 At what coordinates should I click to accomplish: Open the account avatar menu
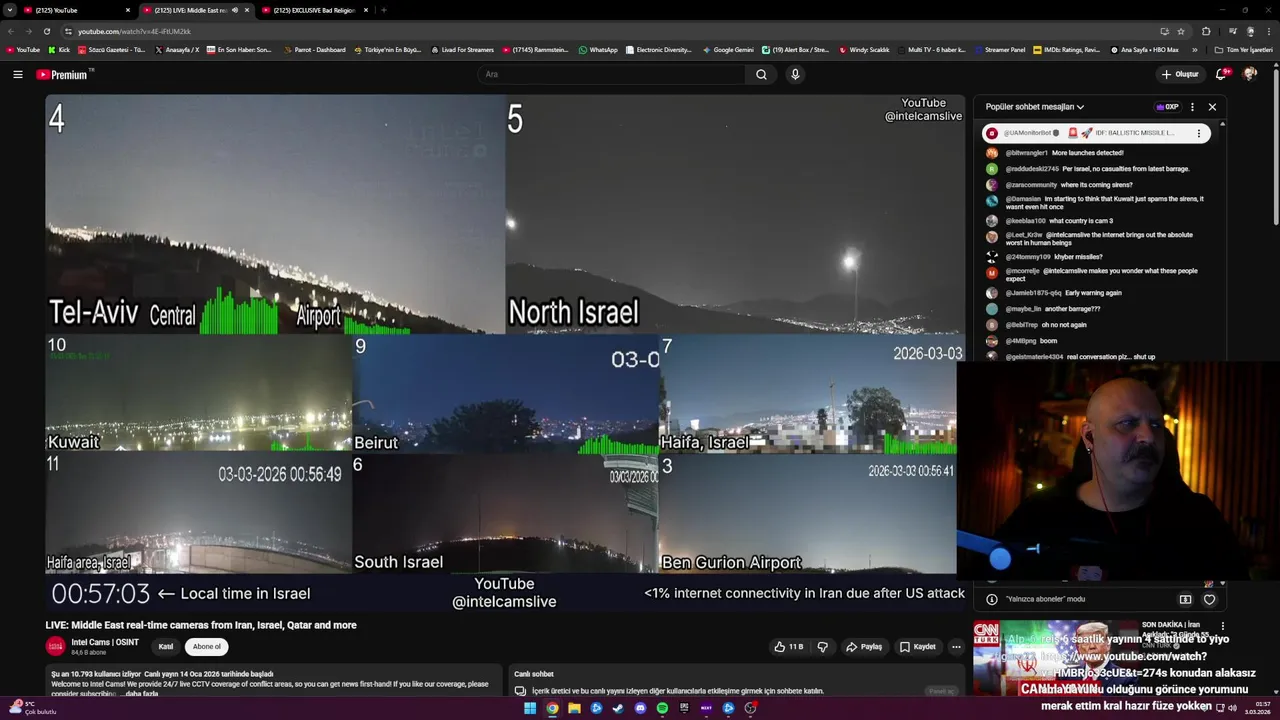pyautogui.click(x=1250, y=74)
